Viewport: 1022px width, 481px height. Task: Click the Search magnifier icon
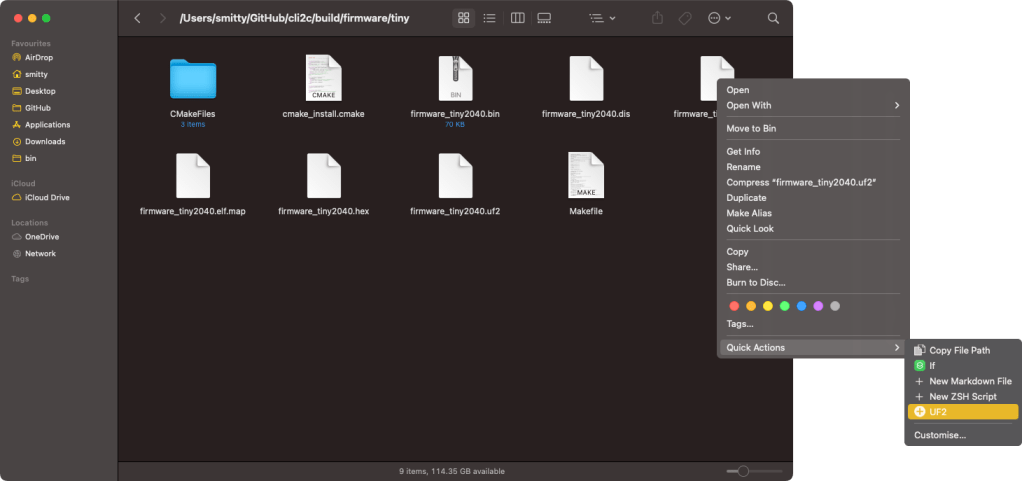(x=773, y=18)
